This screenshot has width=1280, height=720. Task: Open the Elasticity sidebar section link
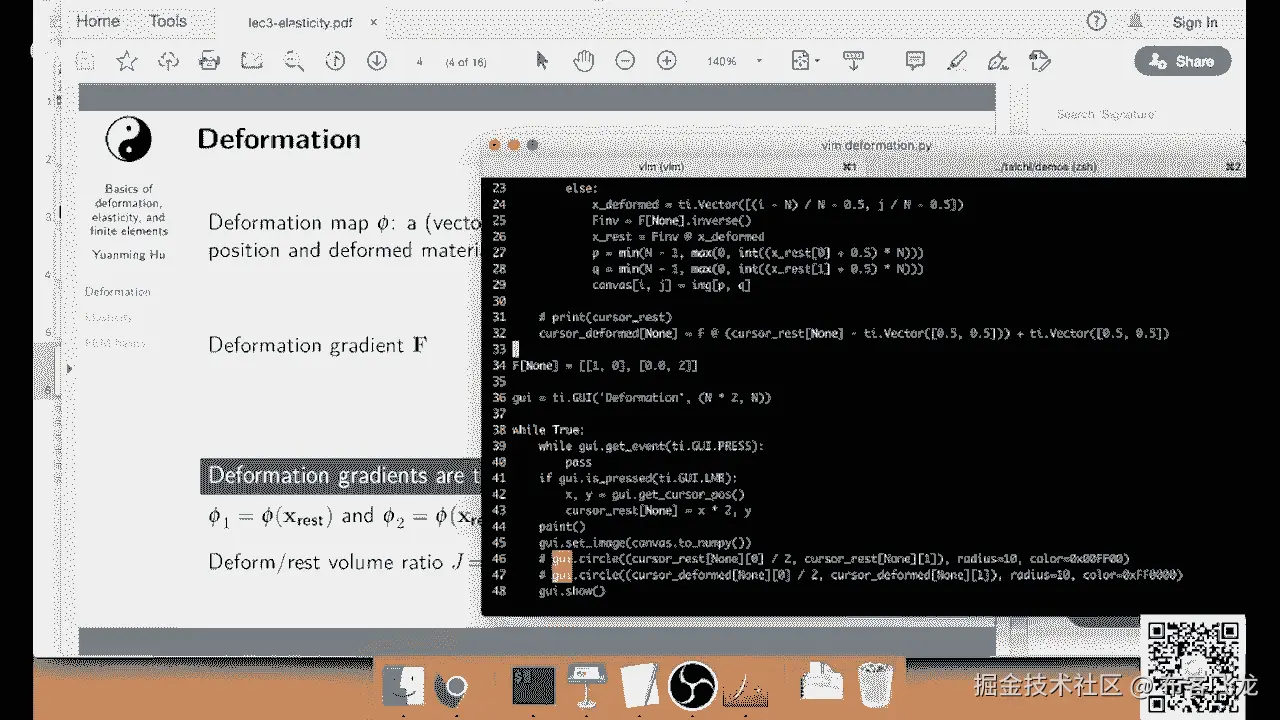pos(109,317)
